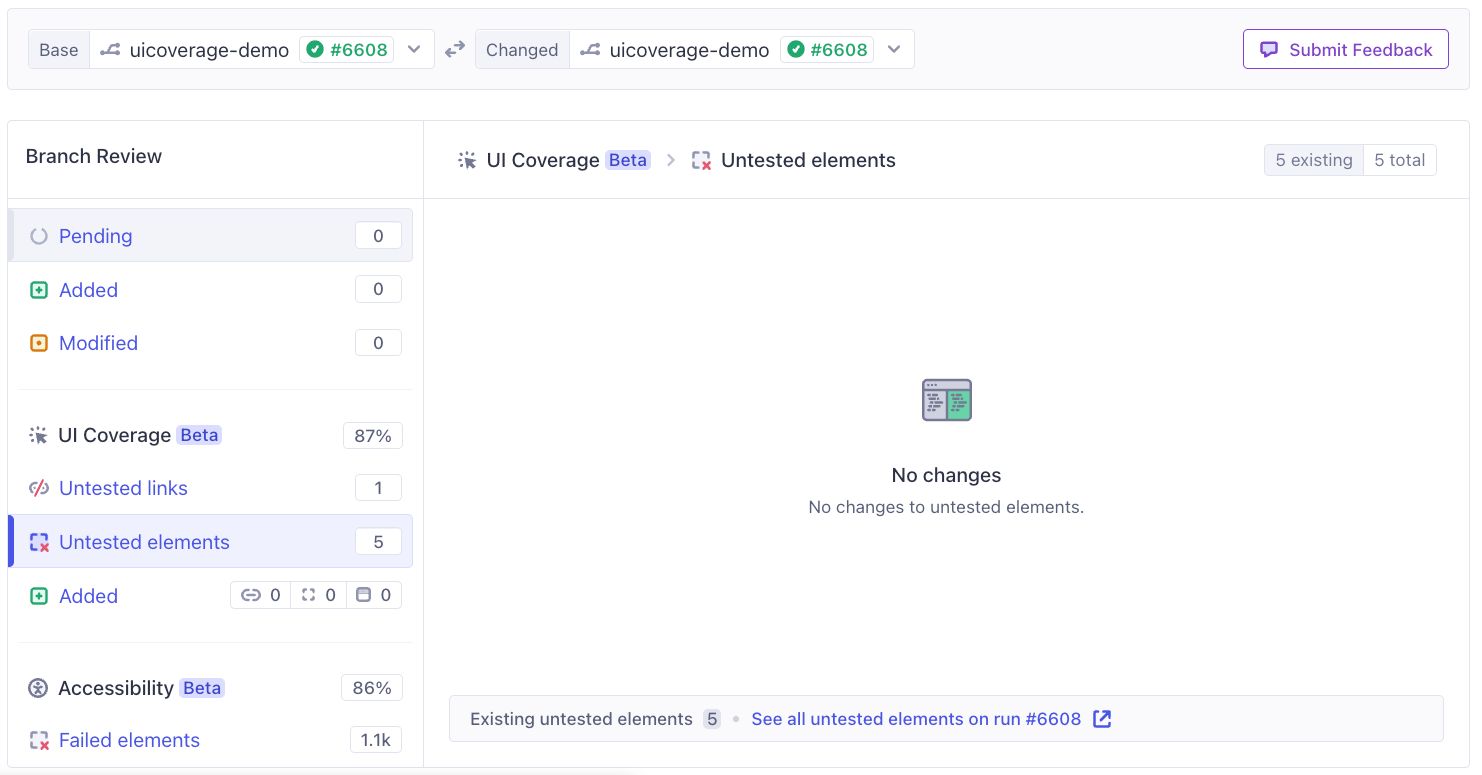Click the Accessibility section icon
This screenshot has width=1482, height=775.
pyautogui.click(x=38, y=687)
